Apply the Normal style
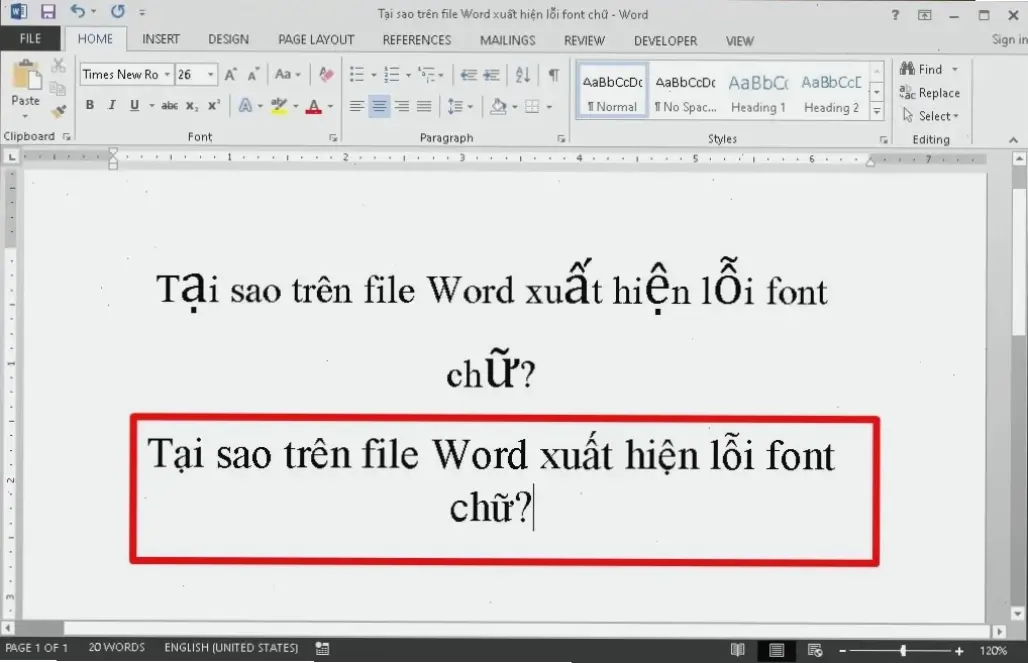Viewport: 1028px width, 663px height. click(x=612, y=92)
